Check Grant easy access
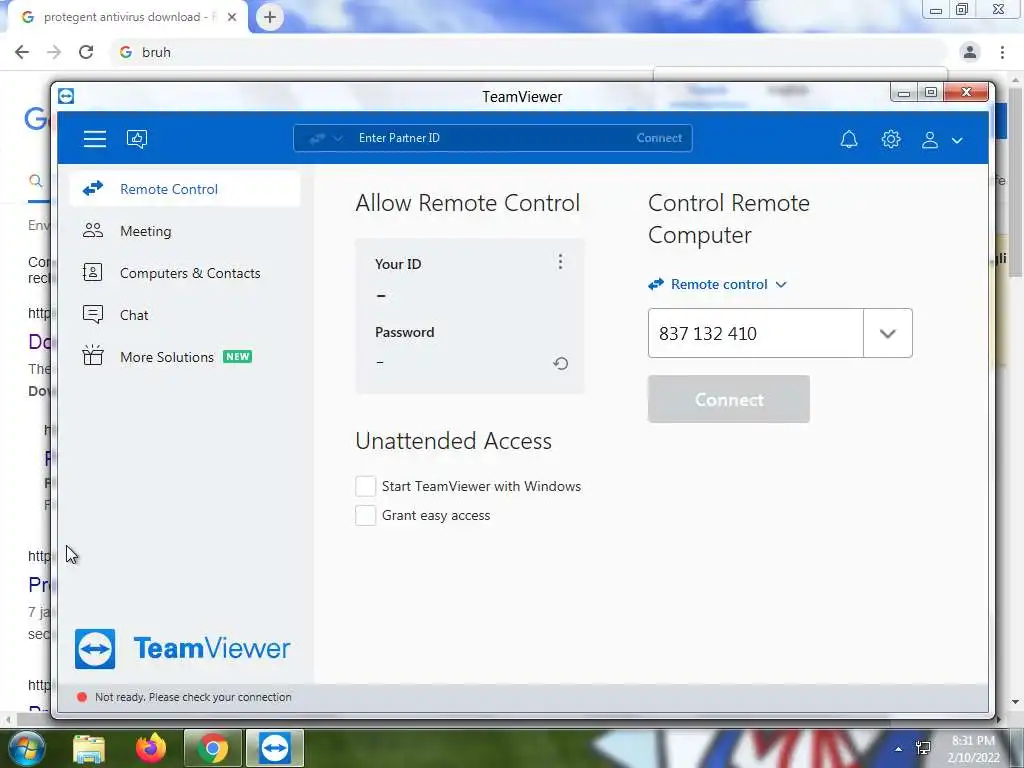Screen dimensions: 1024x768 366,515
